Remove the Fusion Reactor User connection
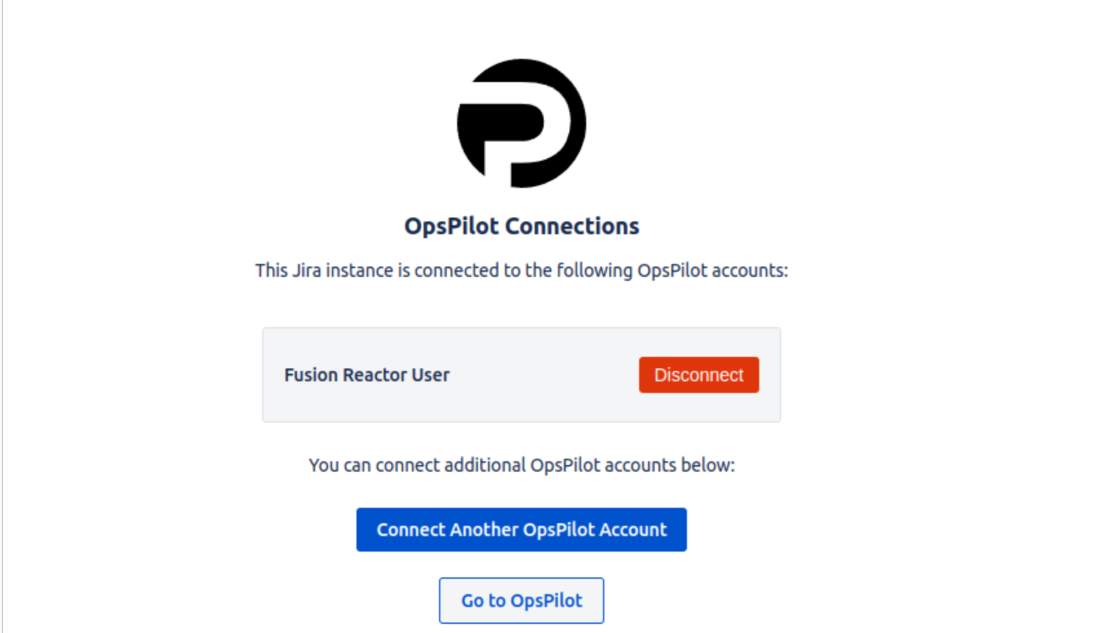Screen dimensions: 1111x633 [699, 374]
